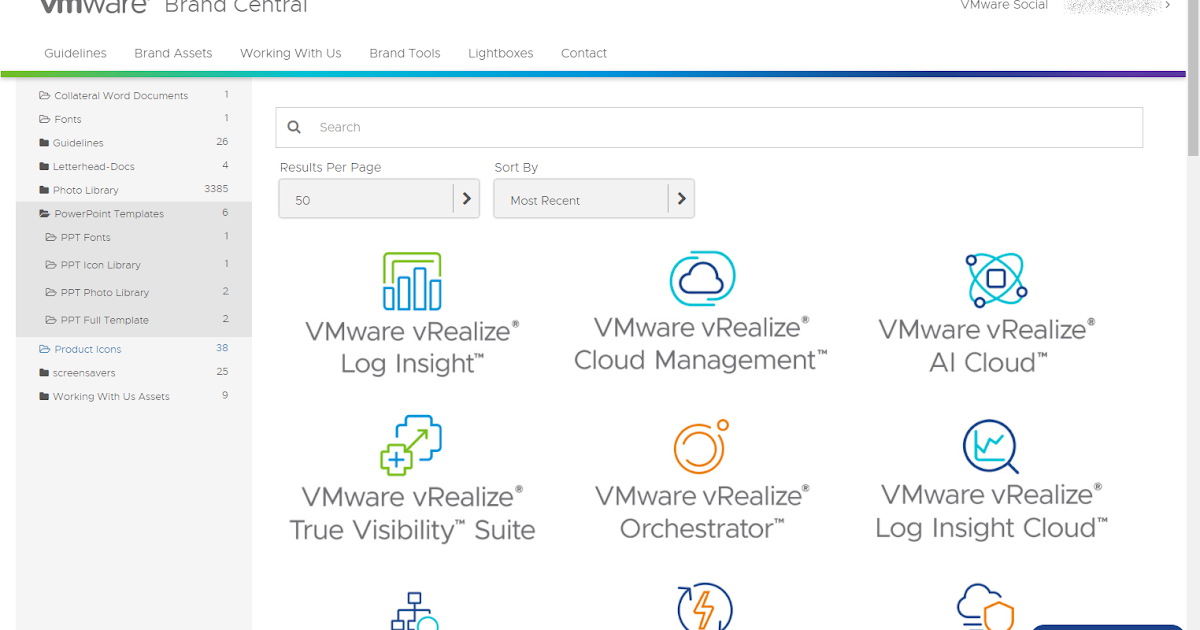The image size is (1200, 630).
Task: Click the folder icon beside screensavers
Action: coord(44,373)
